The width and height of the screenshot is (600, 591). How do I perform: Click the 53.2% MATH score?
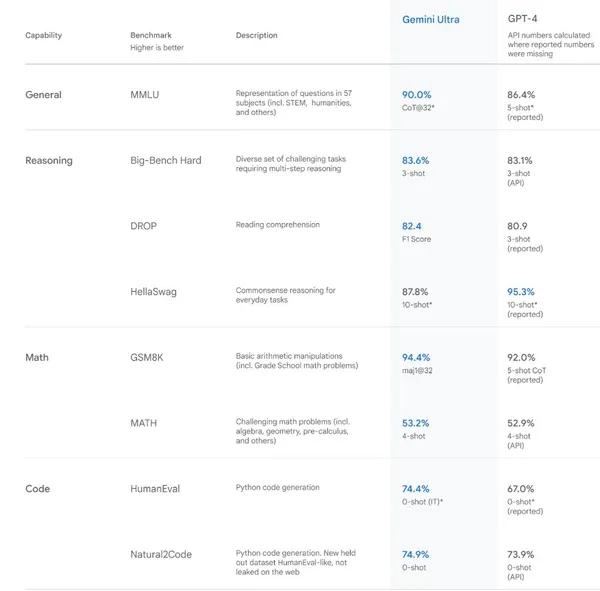[x=416, y=423]
